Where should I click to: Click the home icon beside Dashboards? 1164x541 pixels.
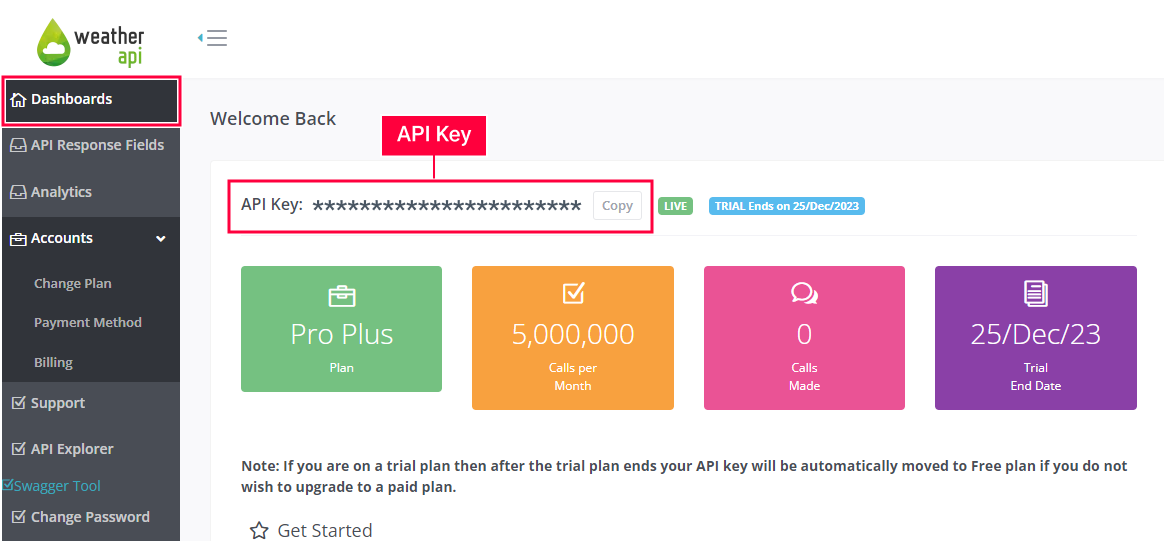tap(19, 99)
